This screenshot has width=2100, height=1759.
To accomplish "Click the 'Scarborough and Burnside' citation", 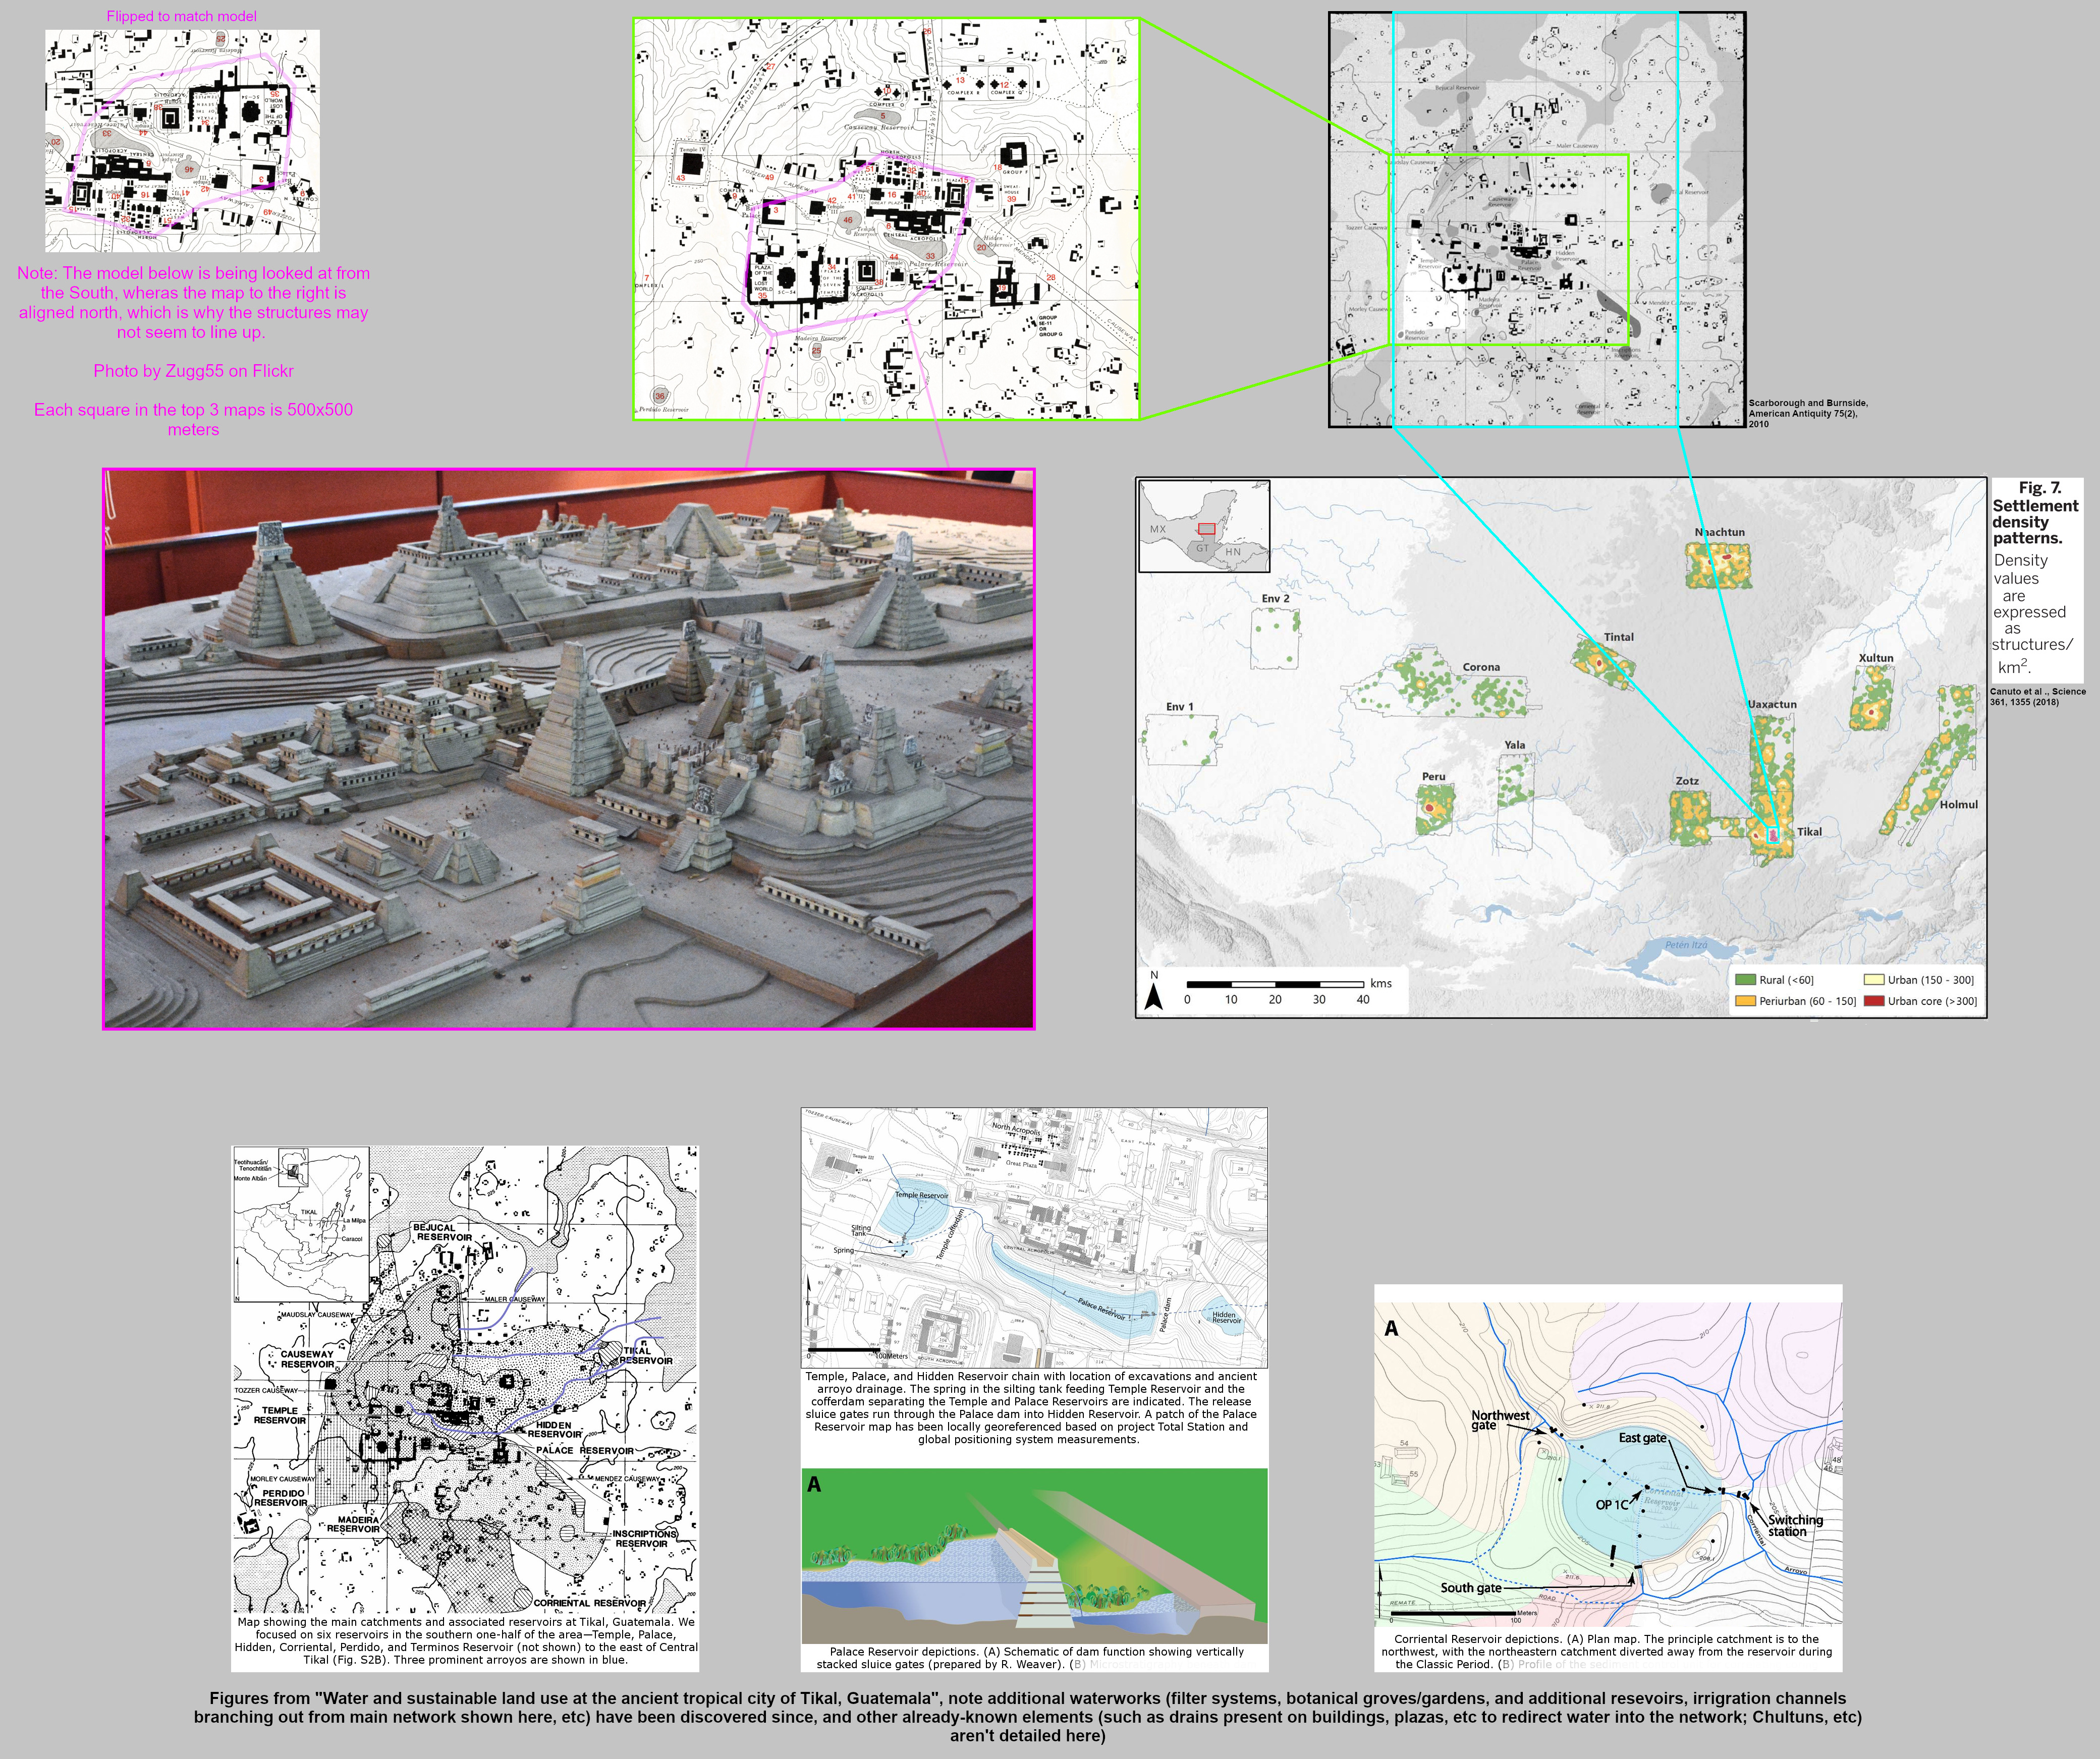I will pyautogui.click(x=1808, y=413).
